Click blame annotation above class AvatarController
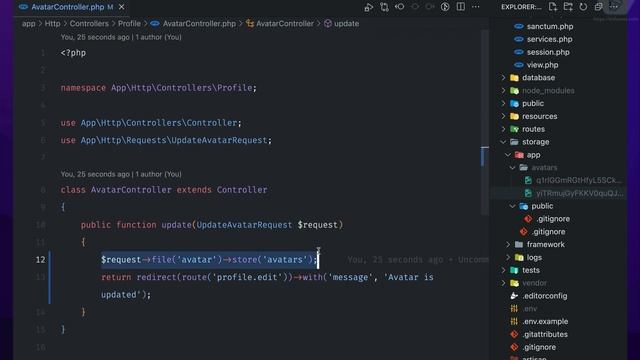This screenshot has height=360, width=640. point(121,174)
